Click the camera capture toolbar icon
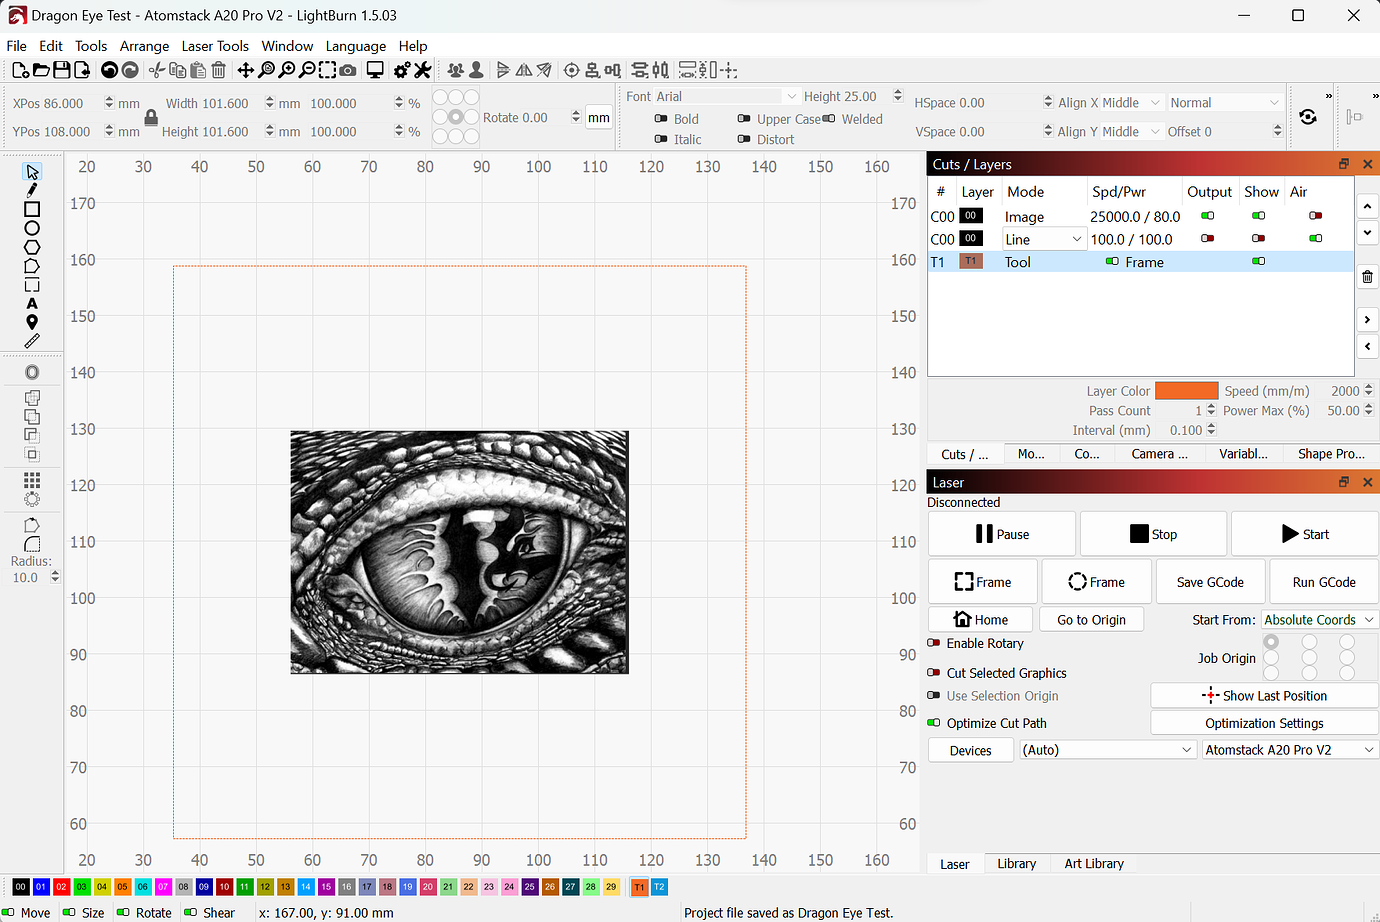This screenshot has width=1380, height=922. pos(348,70)
